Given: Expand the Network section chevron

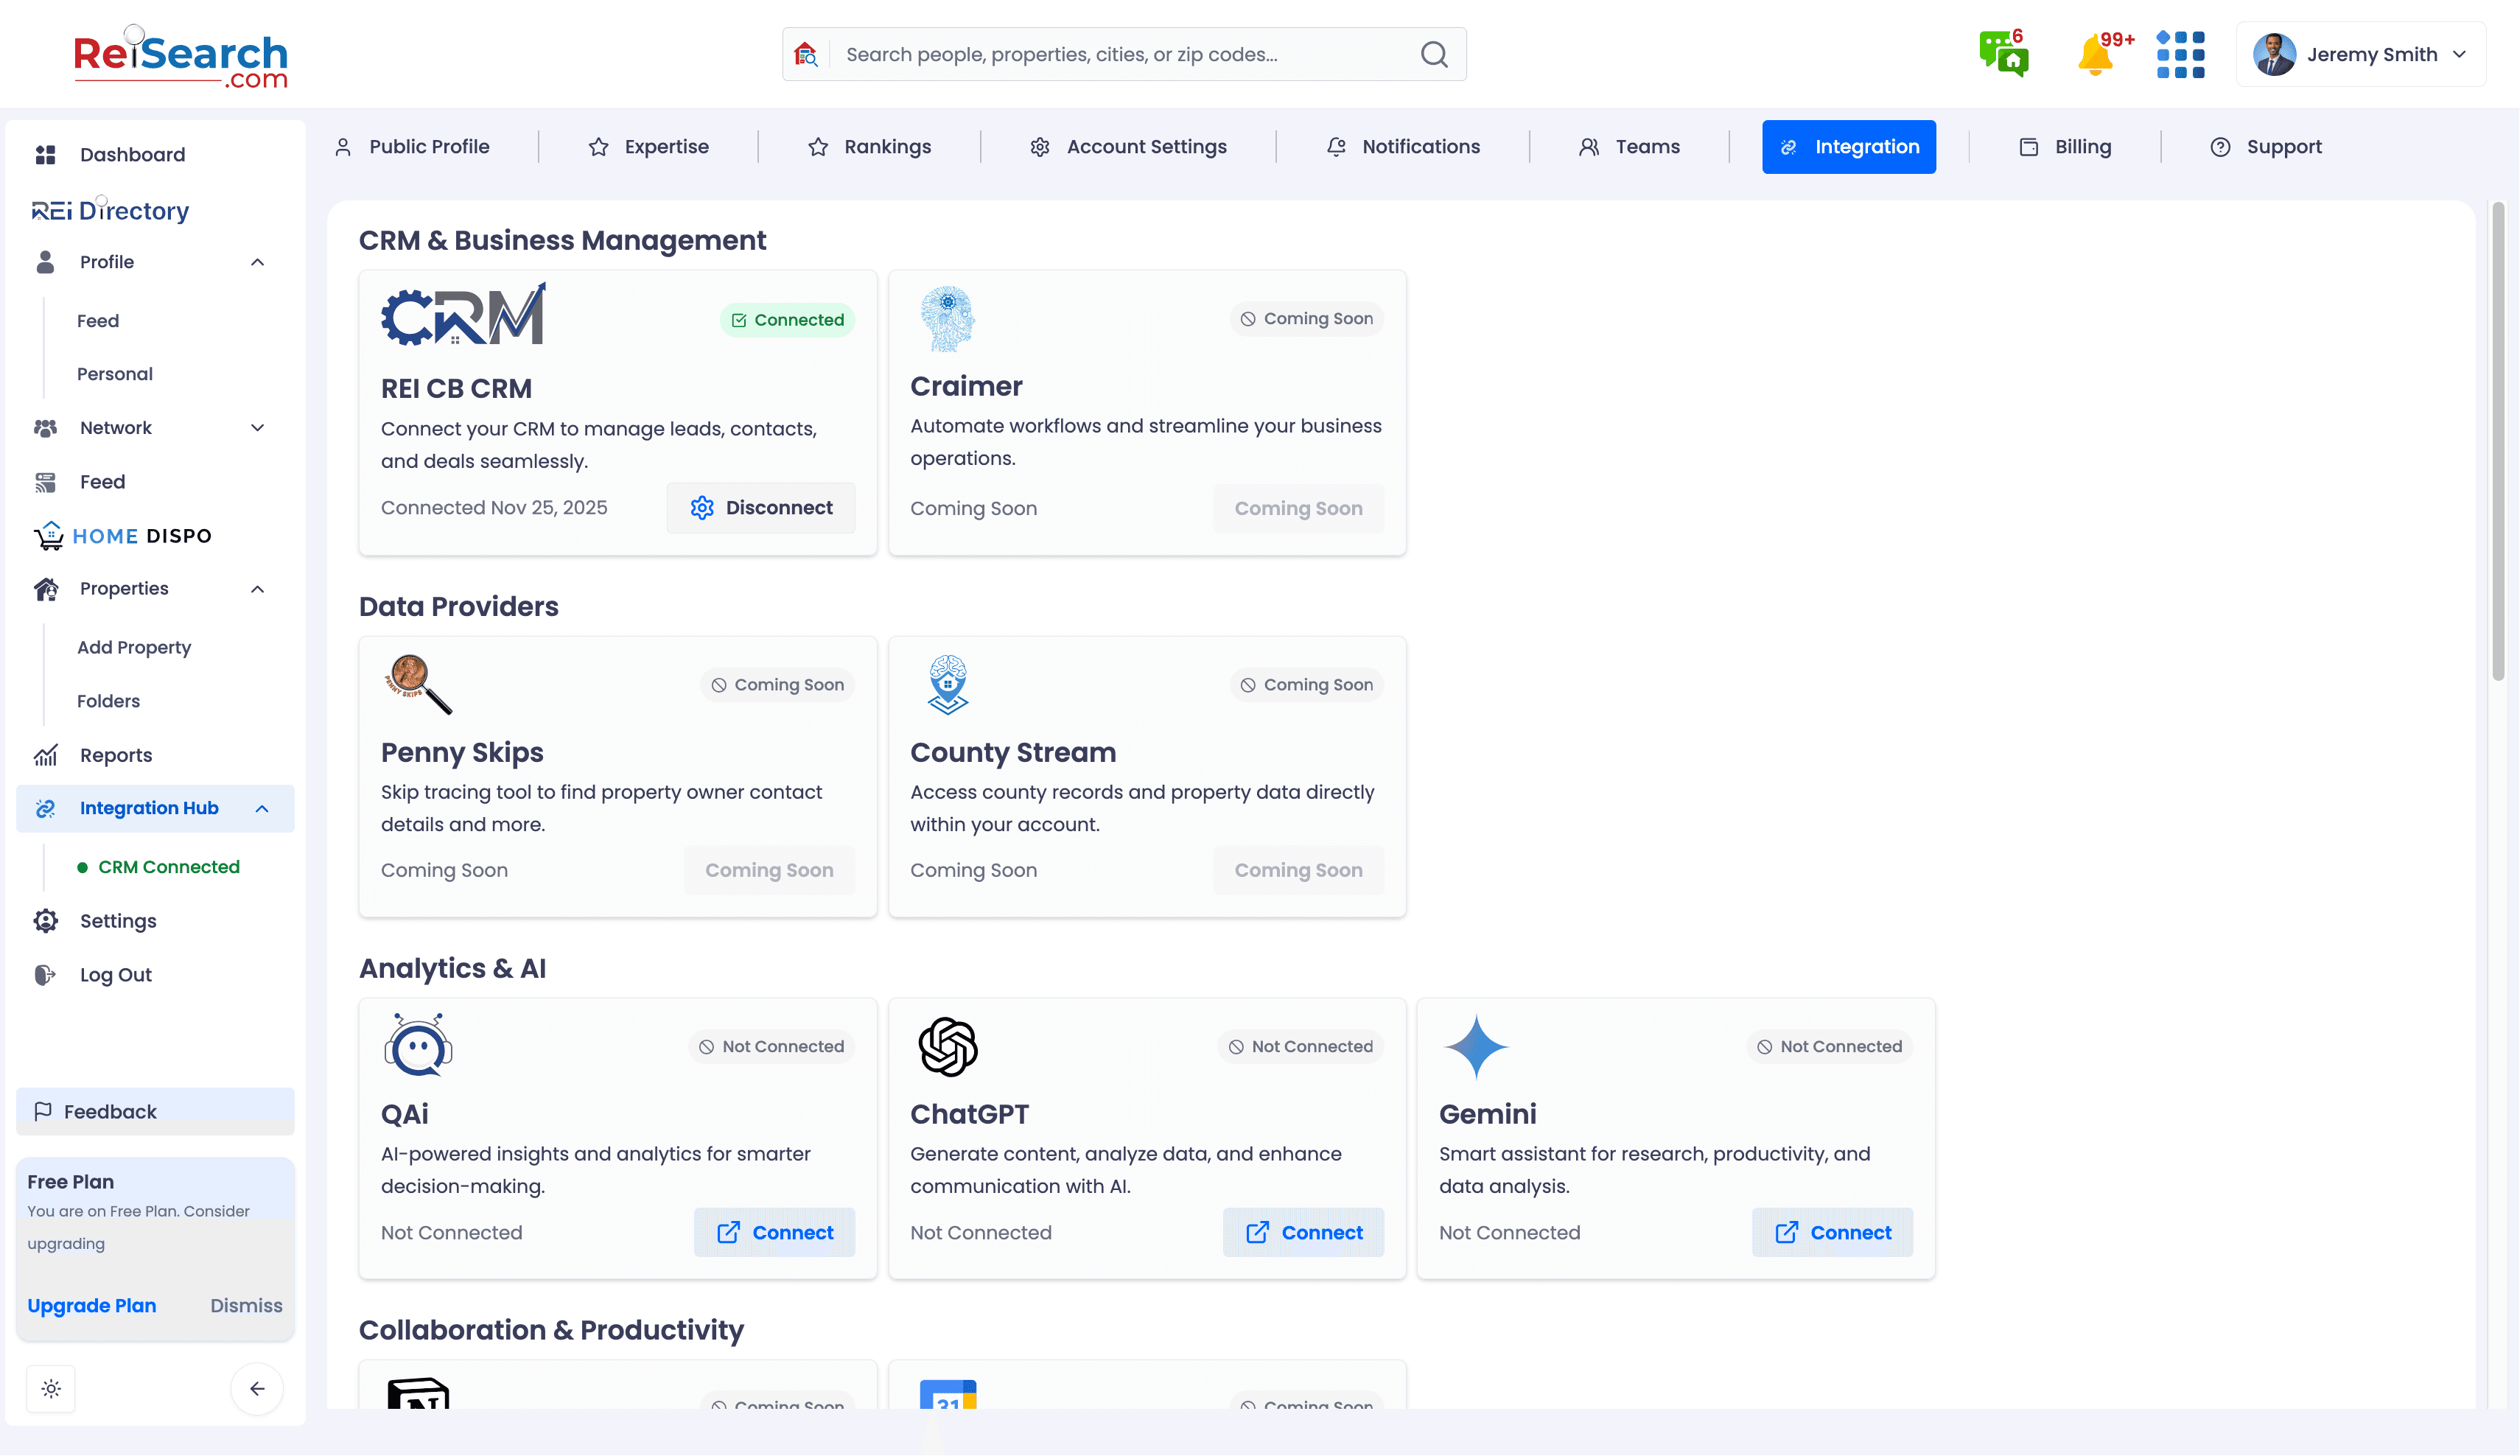Looking at the screenshot, I should [x=257, y=428].
